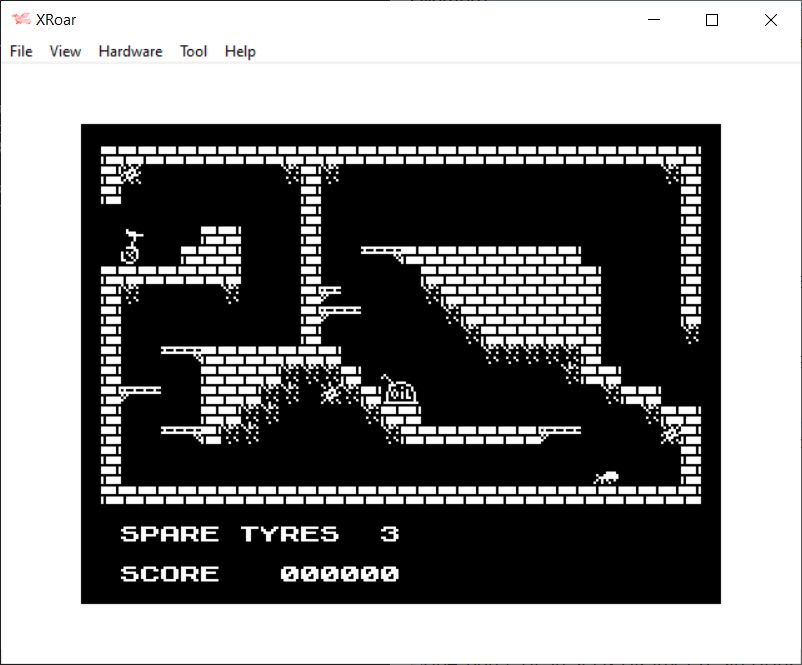Close the XRoar emulator window
Viewport: 802px width, 665px height.
pos(770,20)
